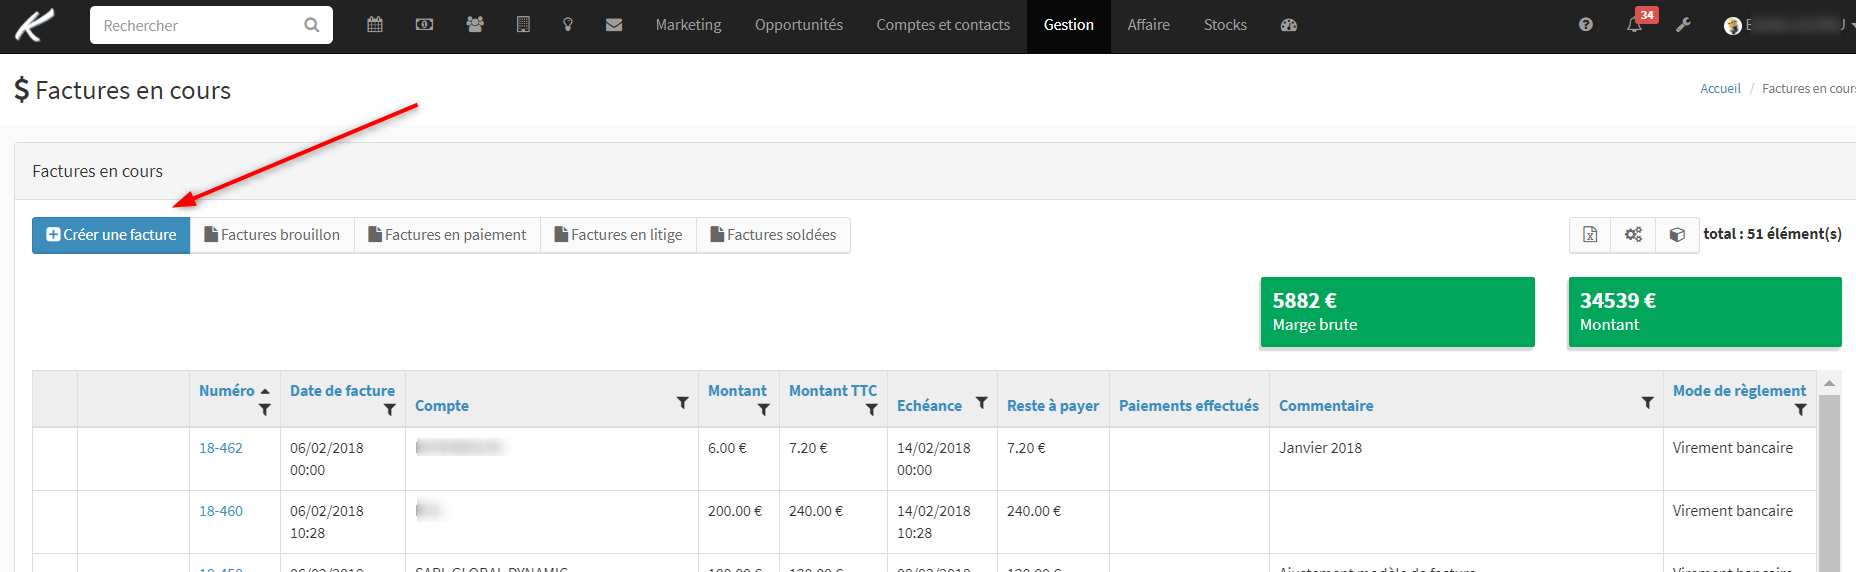The image size is (1856, 572).
Task: Sort by Commentaire column header
Action: (x=1326, y=406)
